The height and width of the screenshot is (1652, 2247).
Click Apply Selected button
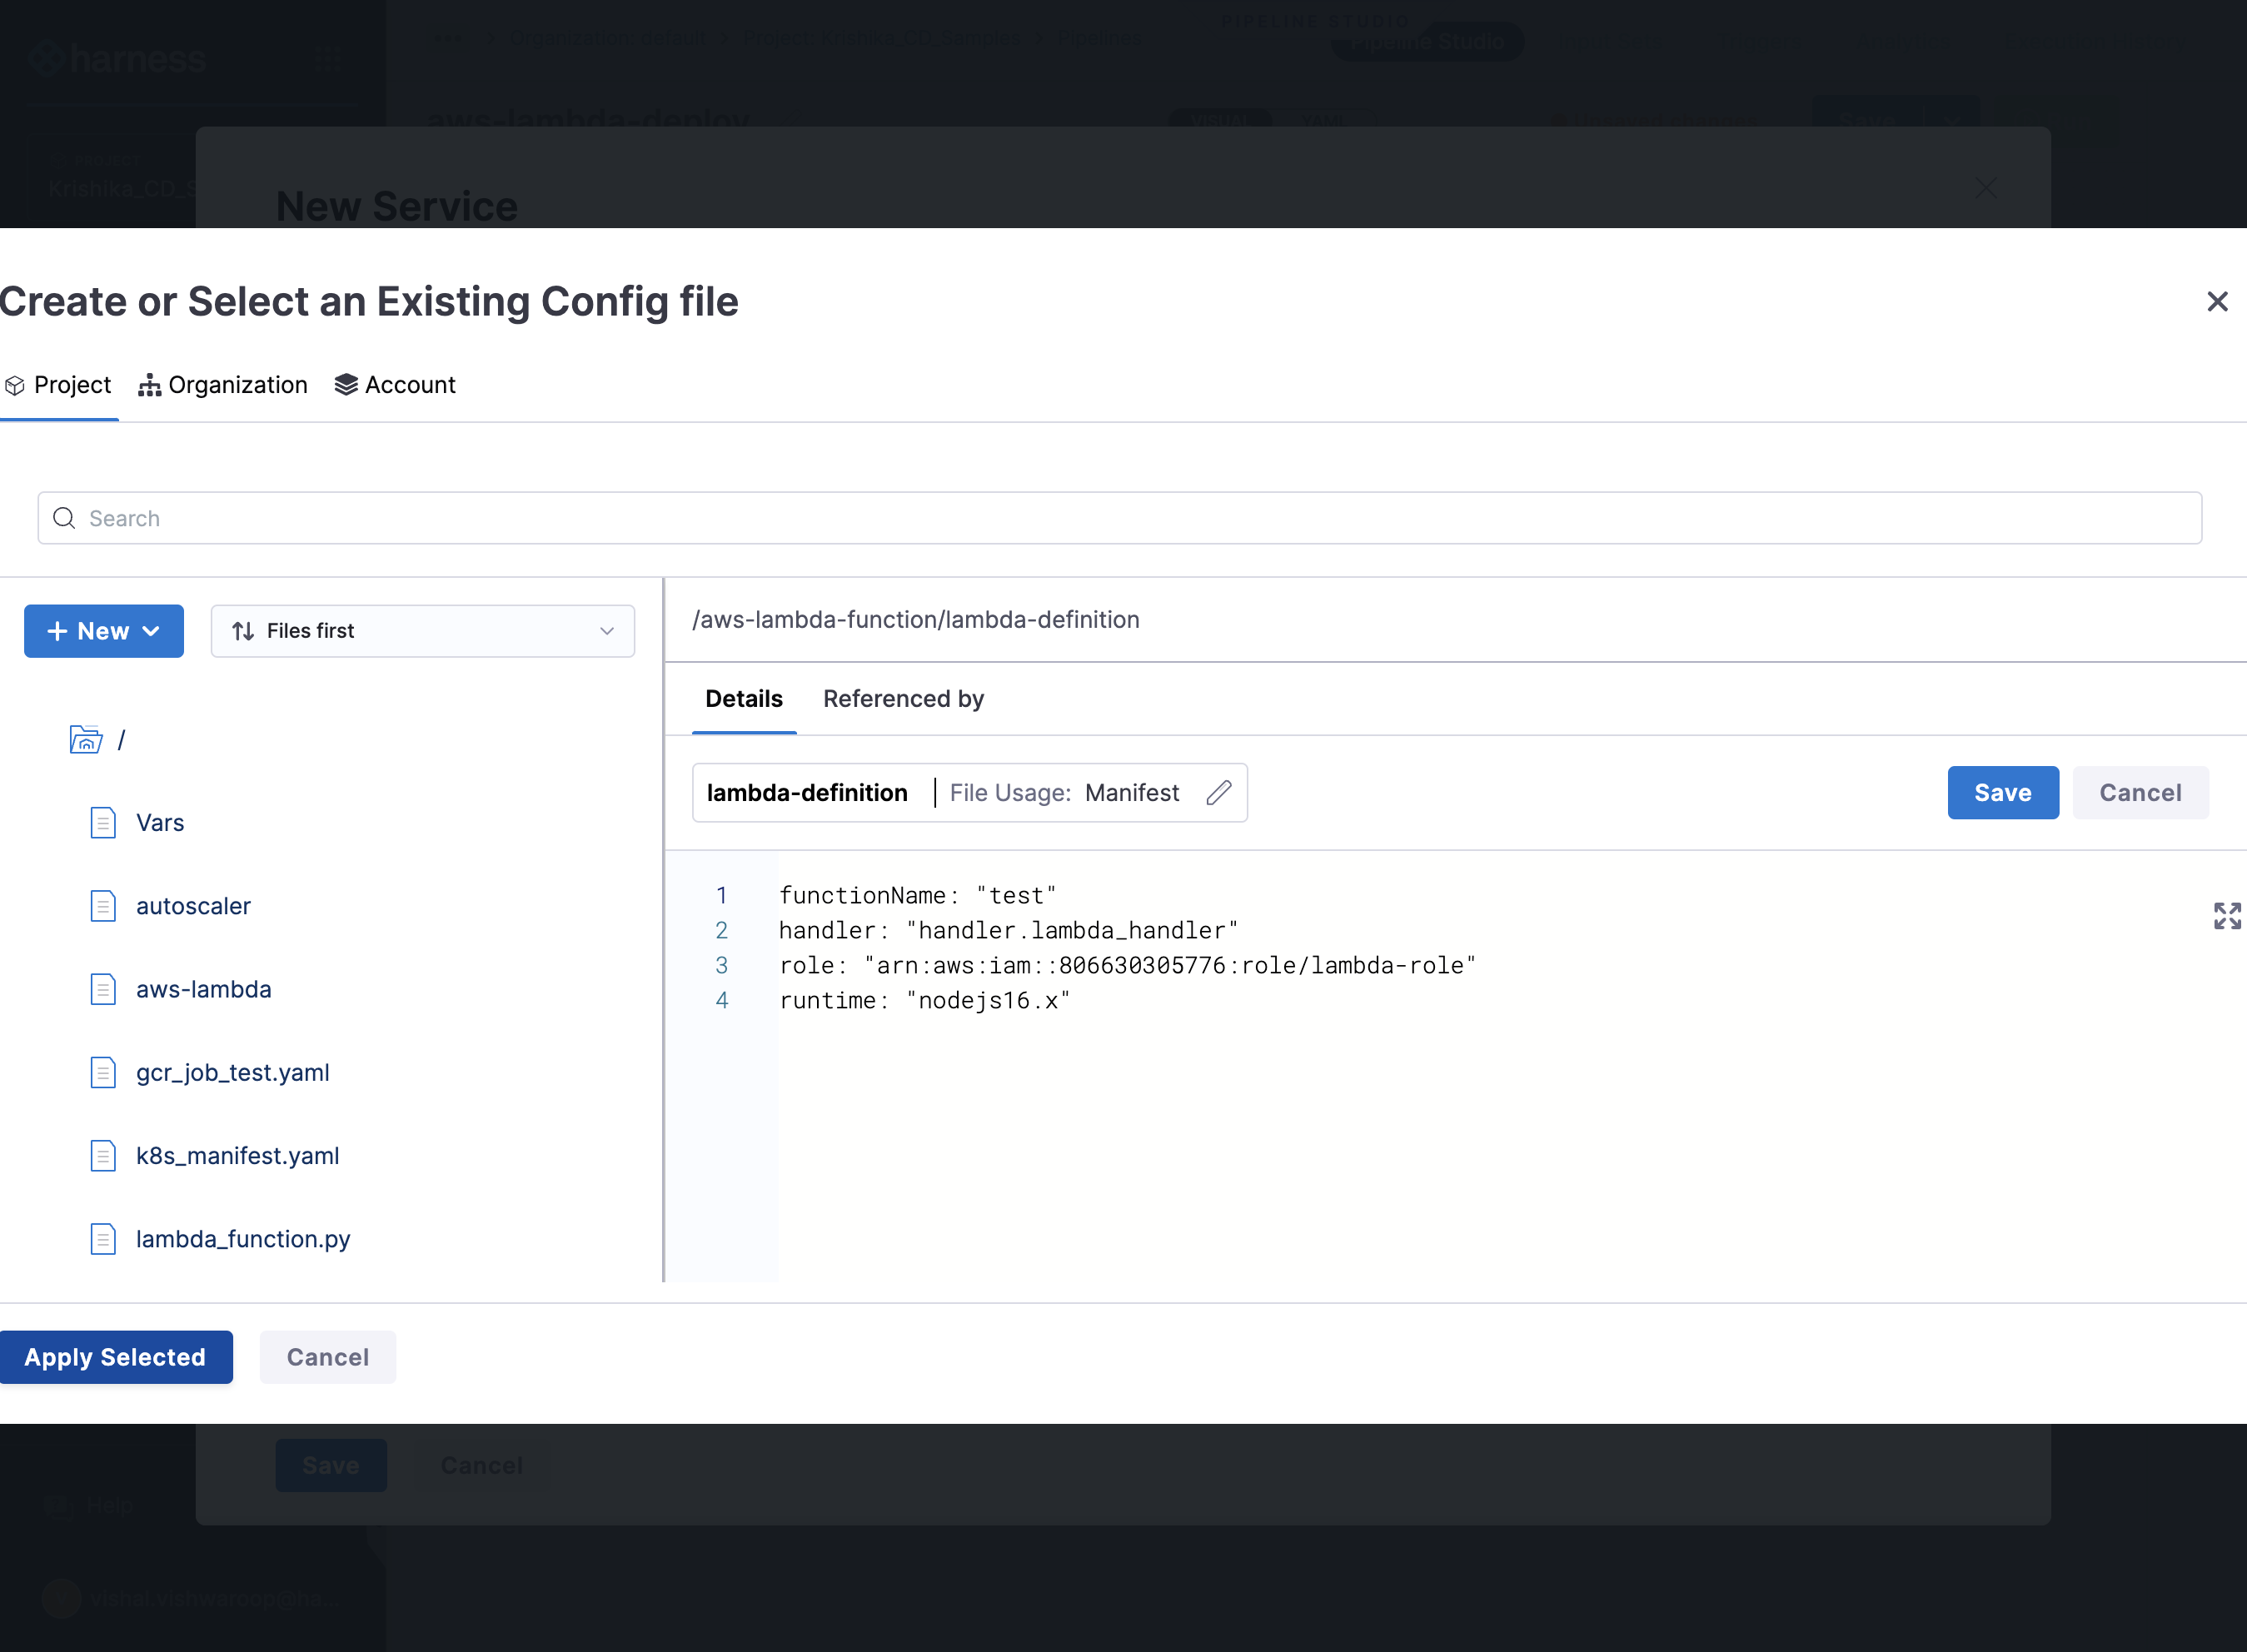(116, 1357)
